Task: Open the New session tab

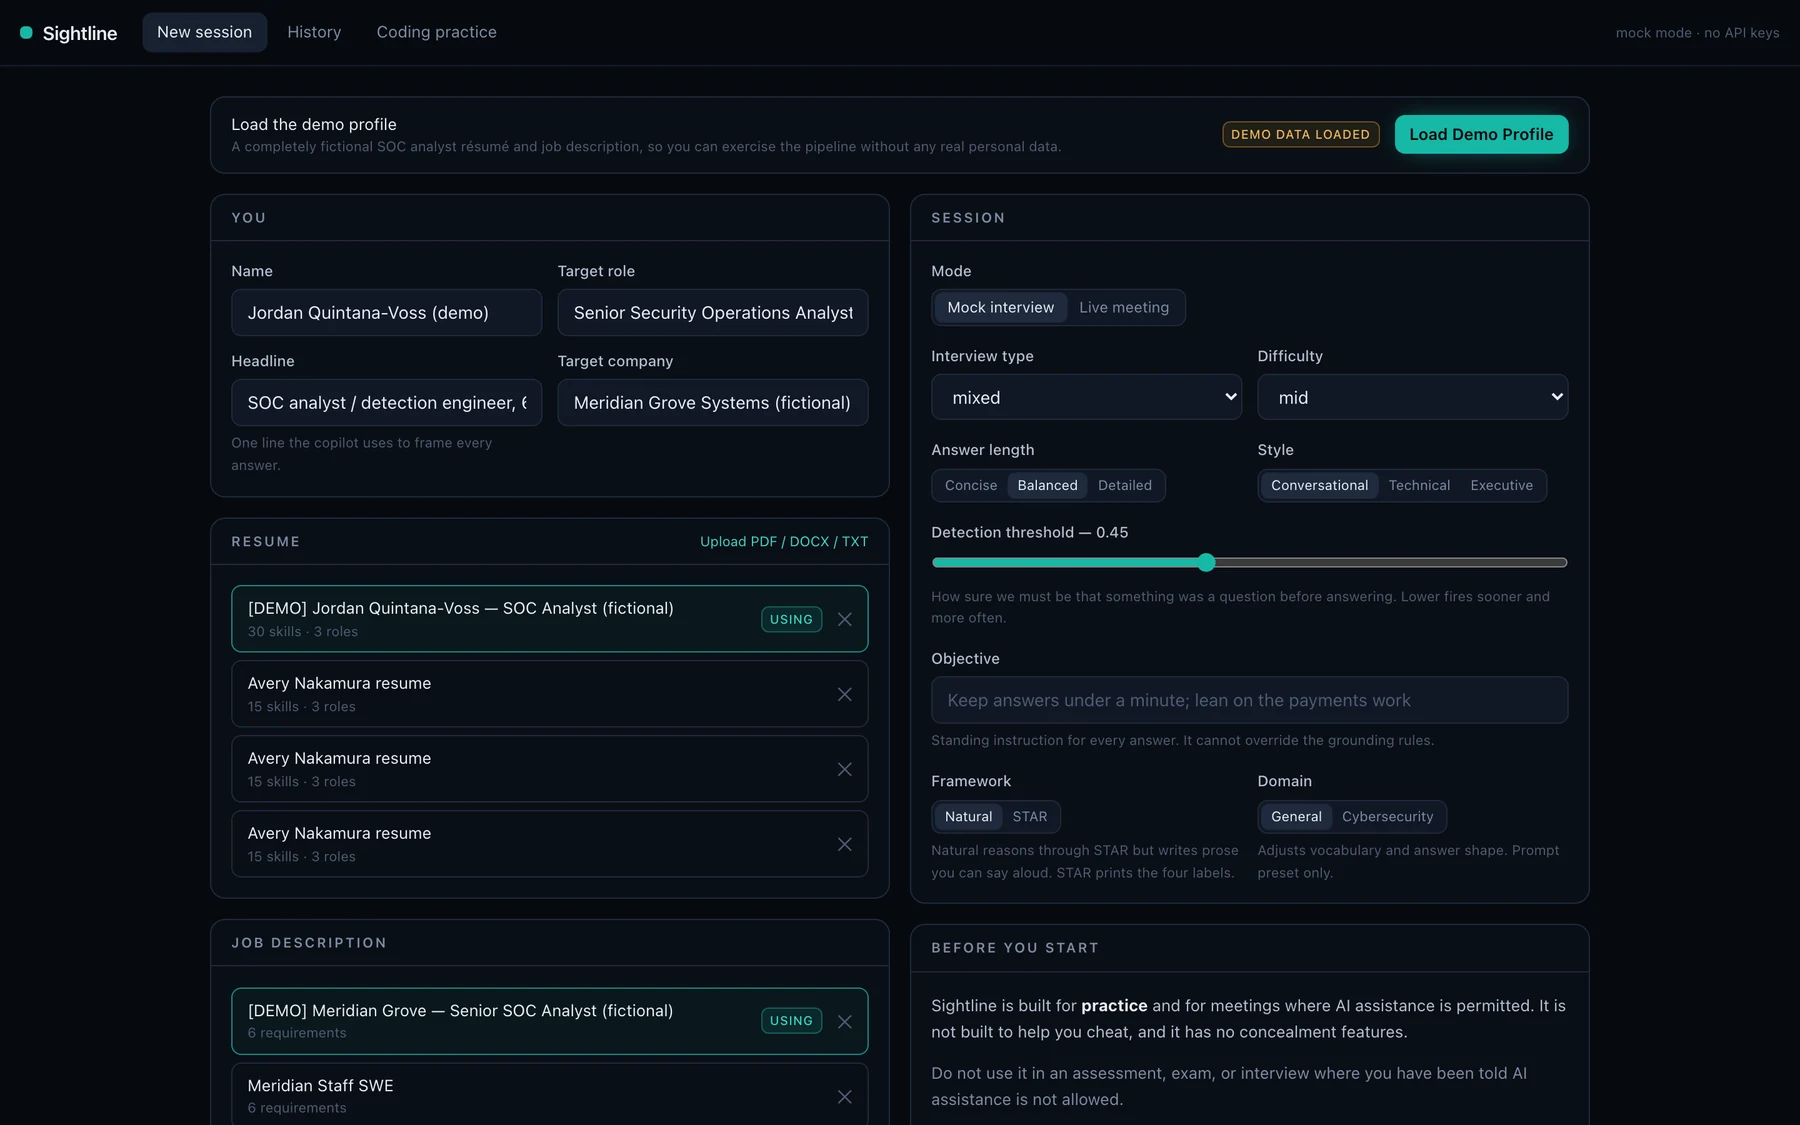Action: (x=204, y=32)
